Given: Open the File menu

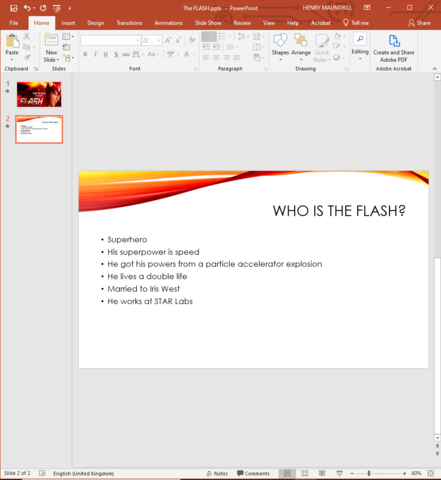Looking at the screenshot, I should (14, 23).
